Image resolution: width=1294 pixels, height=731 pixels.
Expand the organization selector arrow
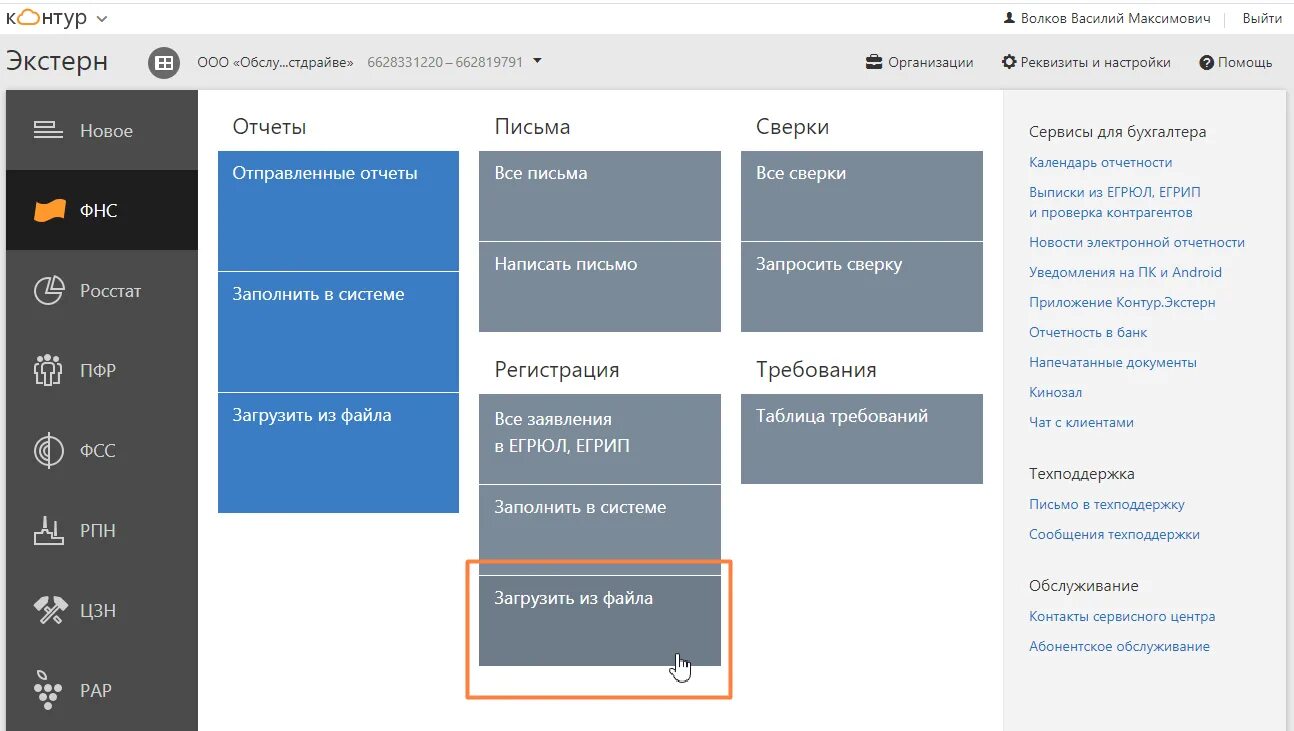pyautogui.click(x=537, y=61)
